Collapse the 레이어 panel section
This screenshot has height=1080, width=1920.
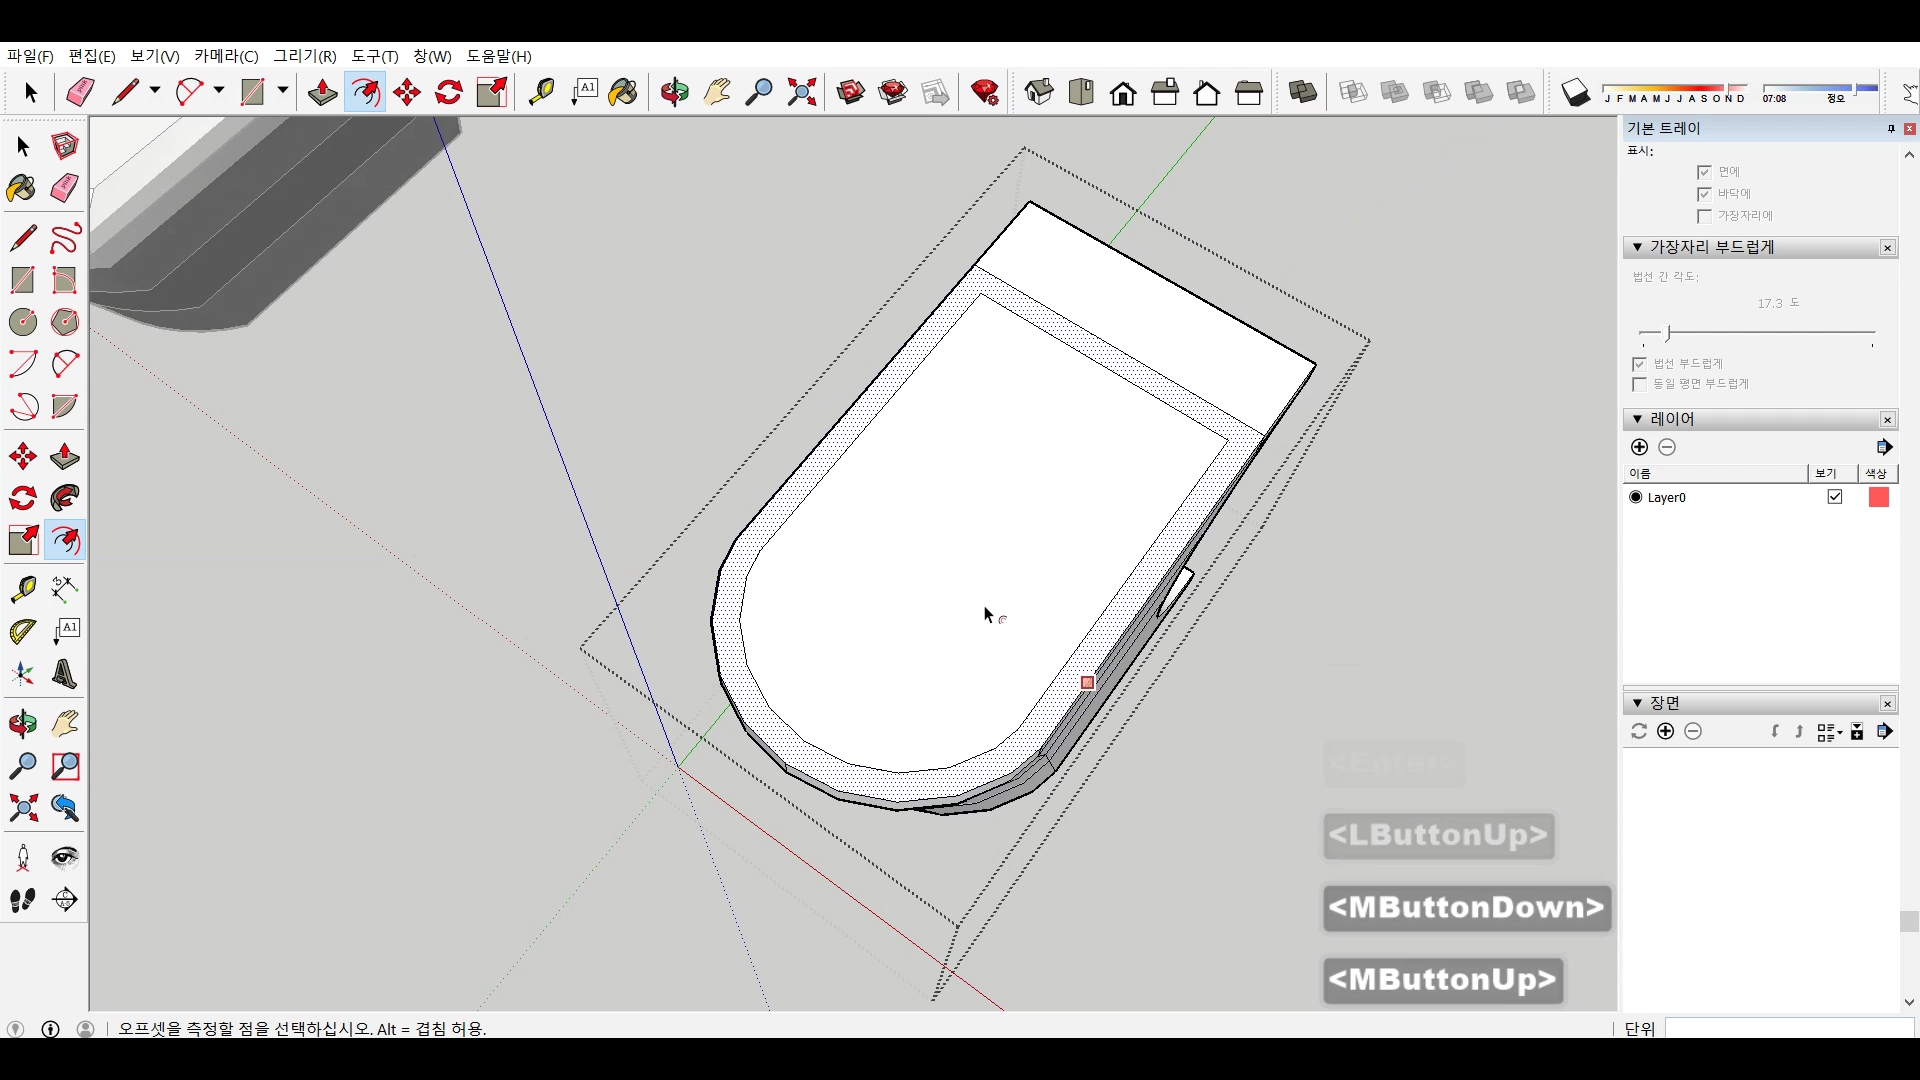coord(1637,419)
